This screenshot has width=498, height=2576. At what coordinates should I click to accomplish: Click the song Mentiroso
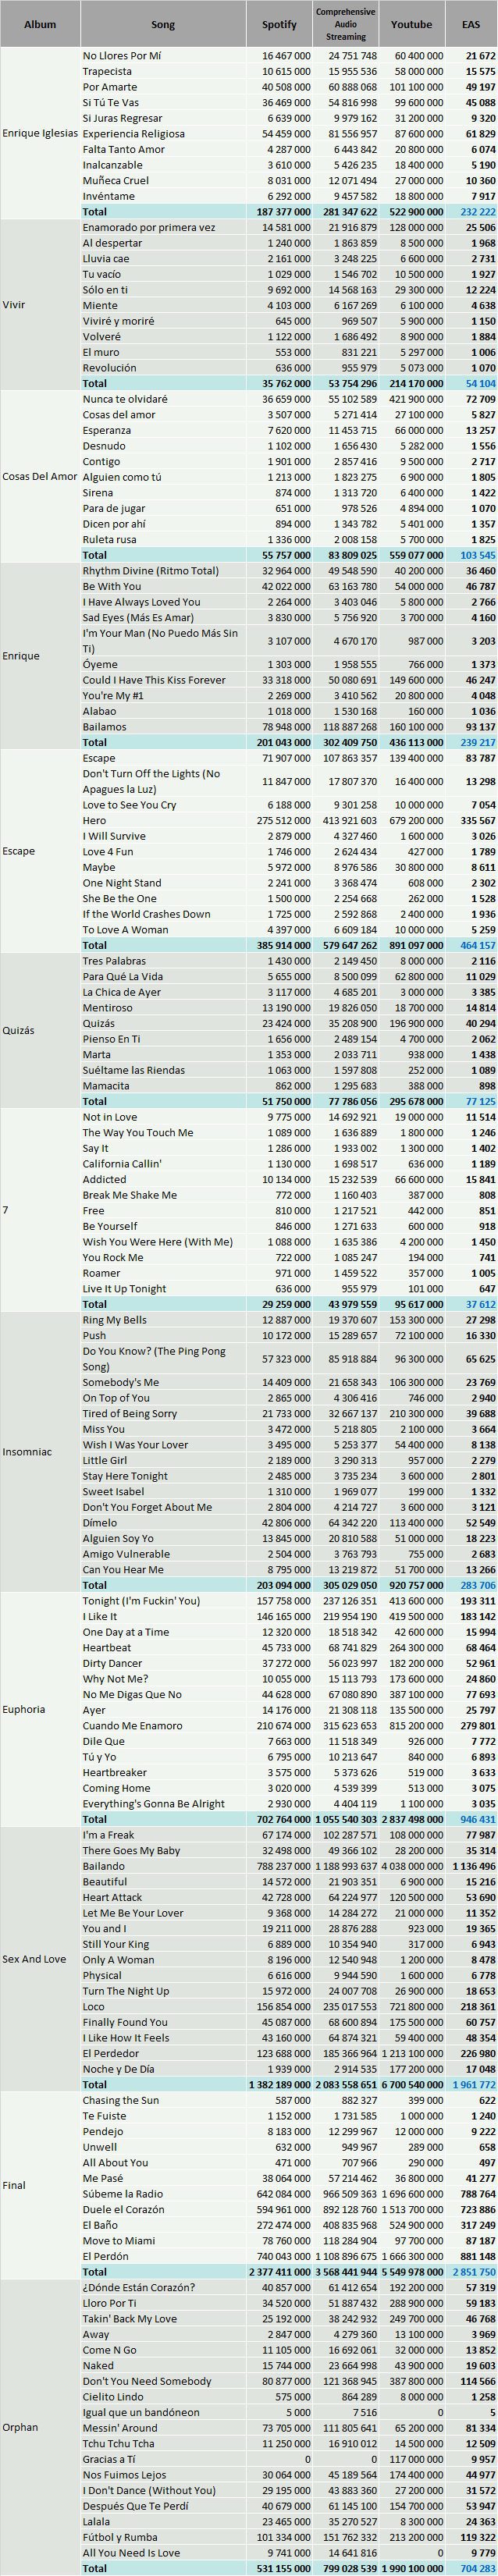point(107,1007)
